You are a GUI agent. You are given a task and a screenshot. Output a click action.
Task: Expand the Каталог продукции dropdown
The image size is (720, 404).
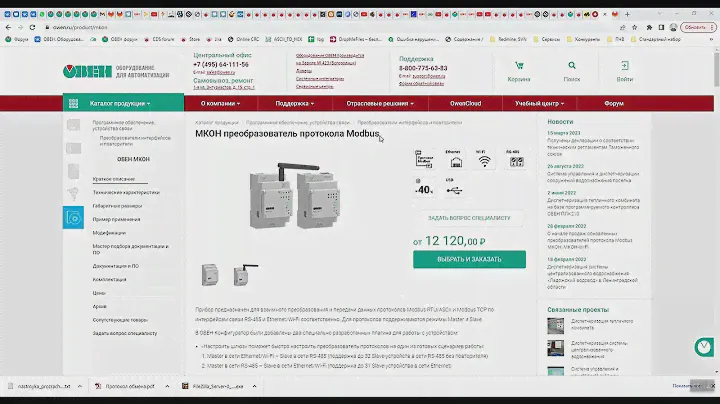click(x=123, y=103)
